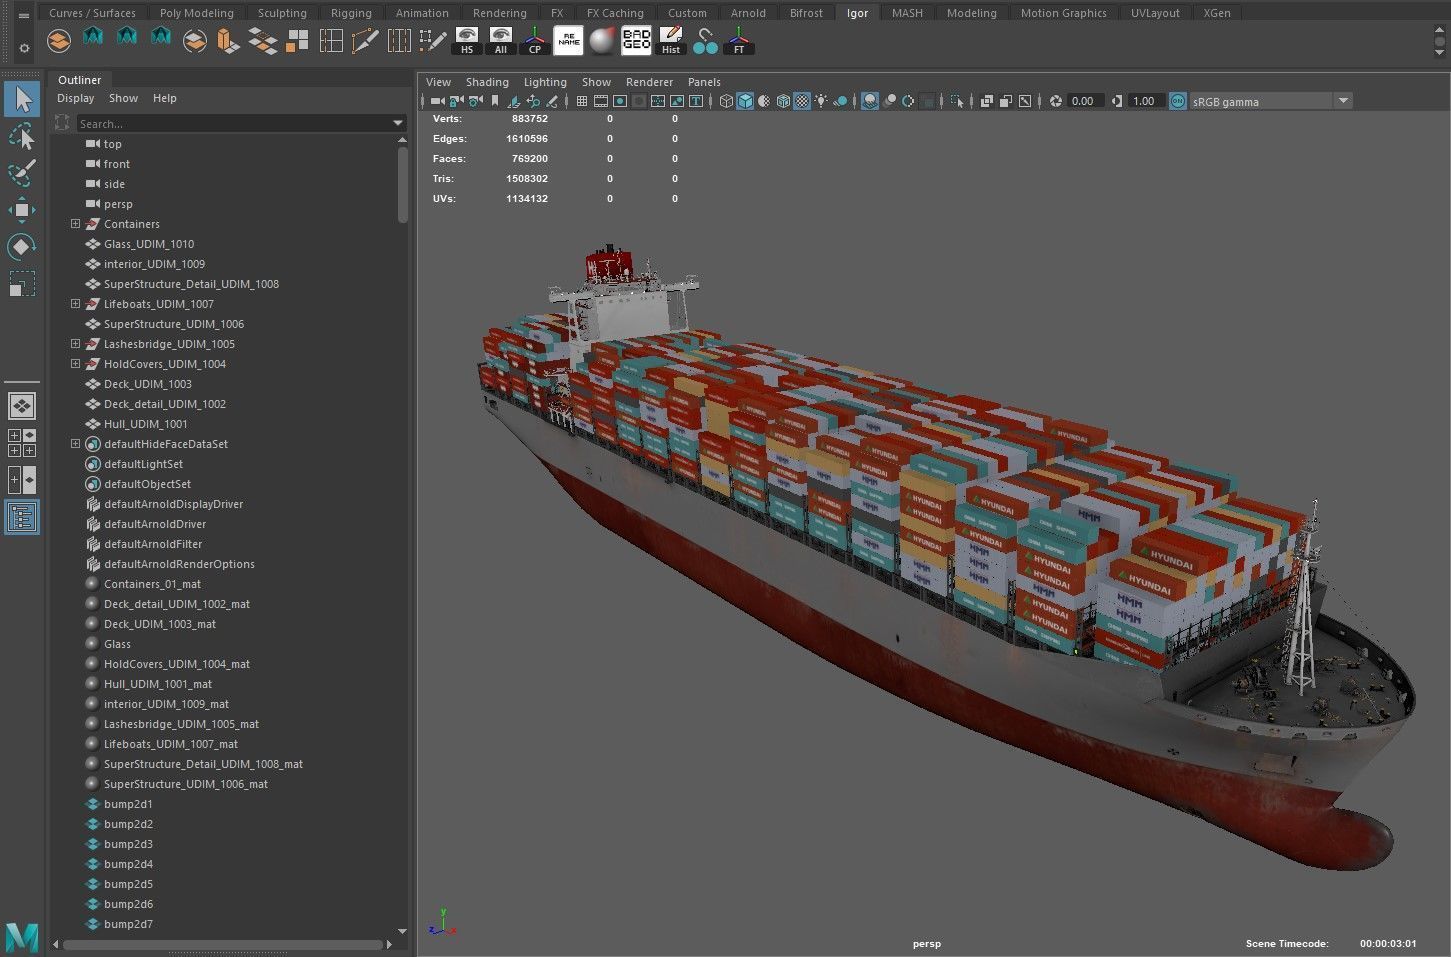Click the camera select icon in viewport toolbar
1451x957 pixels.
click(x=438, y=101)
